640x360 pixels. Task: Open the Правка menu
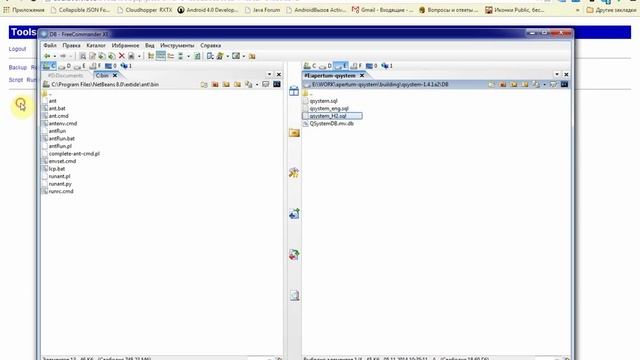(x=71, y=45)
